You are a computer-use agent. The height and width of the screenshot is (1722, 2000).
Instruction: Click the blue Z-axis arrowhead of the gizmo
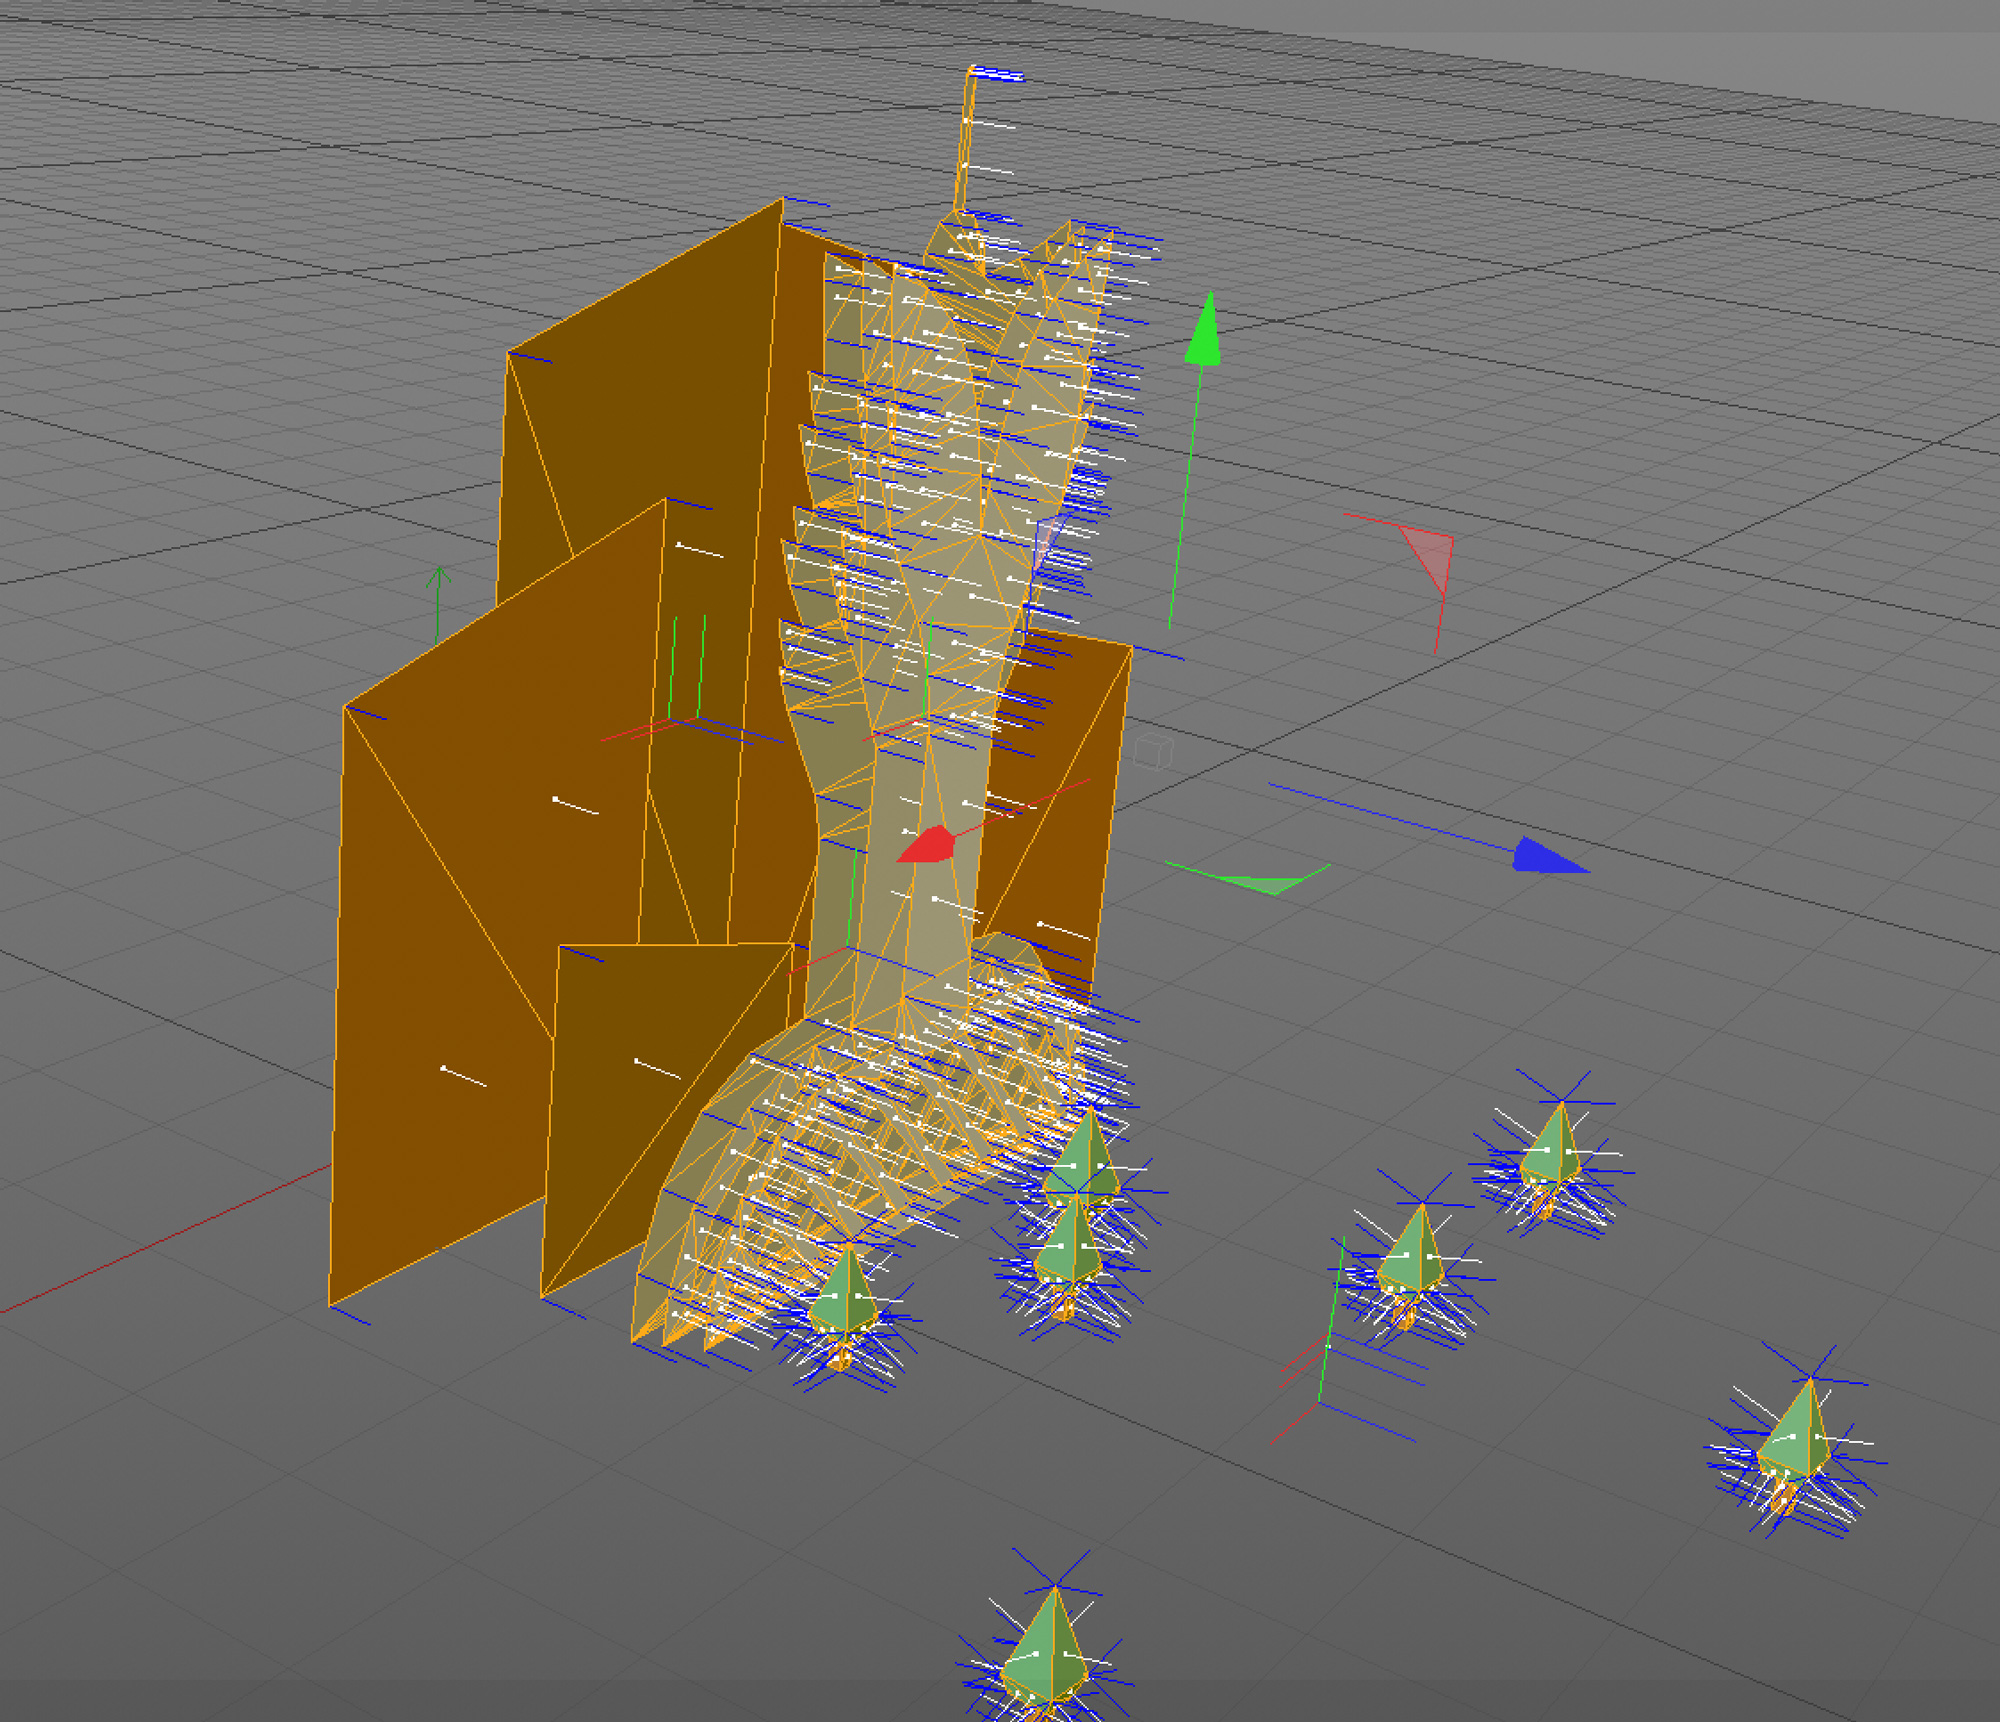1548,857
